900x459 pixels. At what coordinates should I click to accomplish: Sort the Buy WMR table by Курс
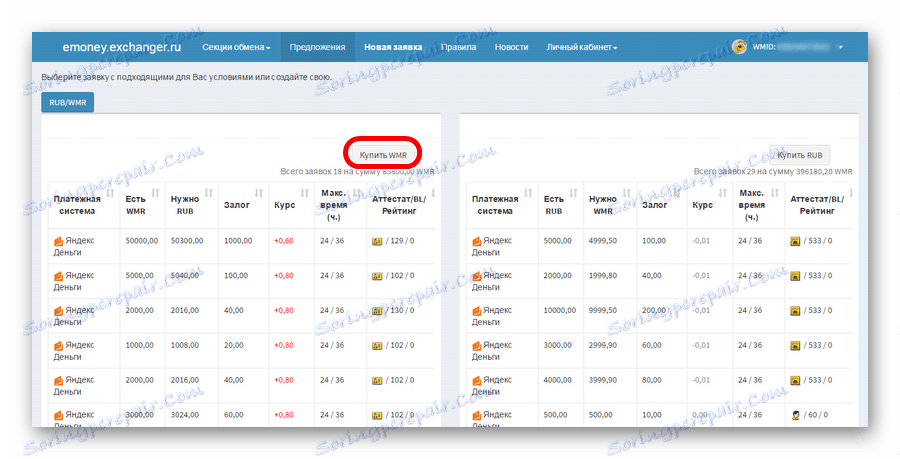305,192
